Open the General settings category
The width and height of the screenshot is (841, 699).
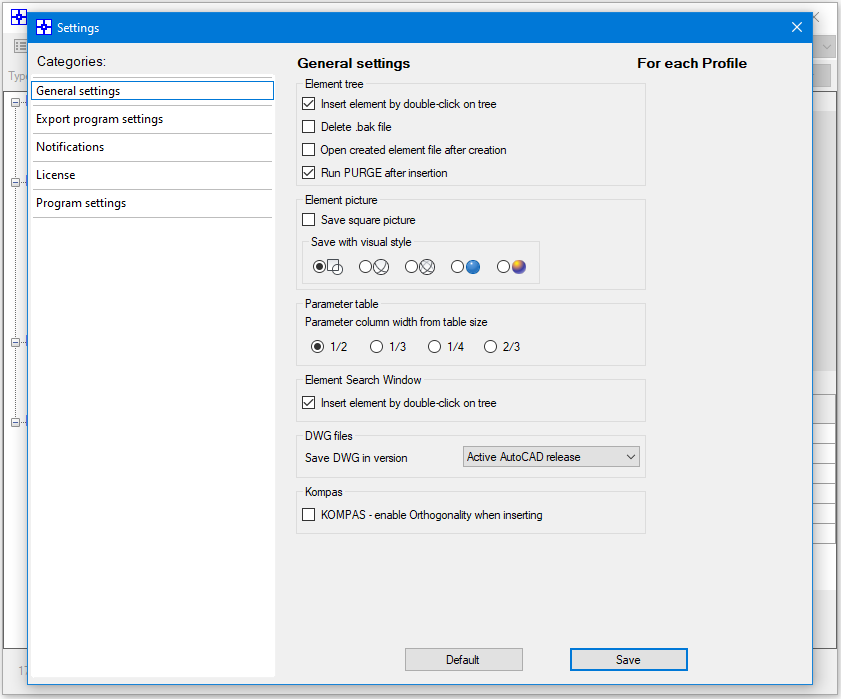[152, 91]
